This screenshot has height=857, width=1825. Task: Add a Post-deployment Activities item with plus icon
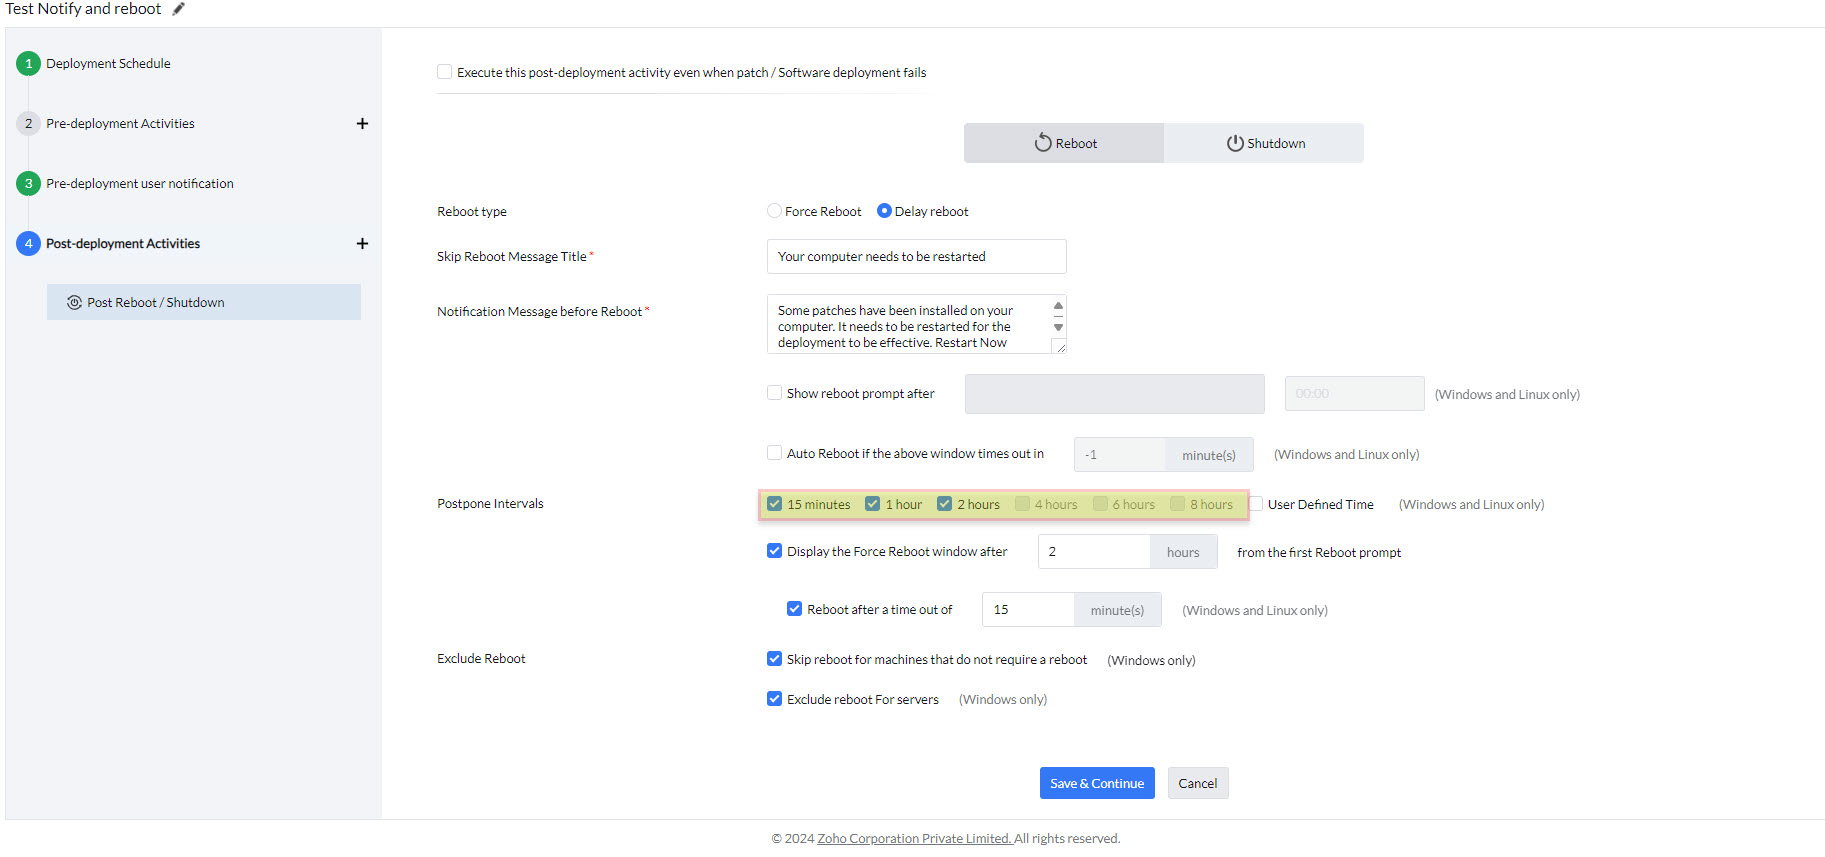point(362,244)
